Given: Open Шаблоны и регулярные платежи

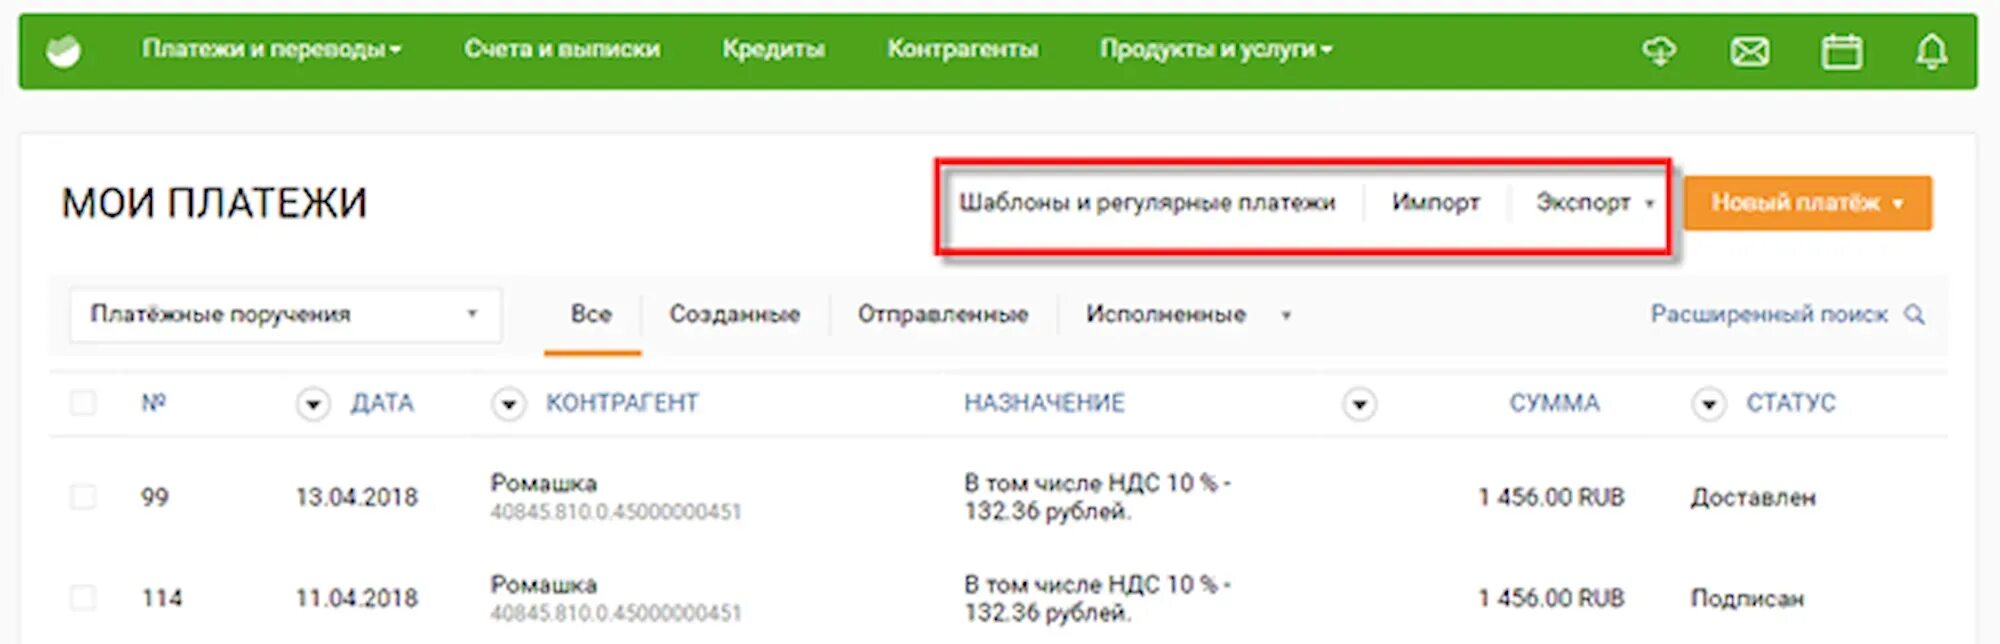Looking at the screenshot, I should pyautogui.click(x=1147, y=203).
